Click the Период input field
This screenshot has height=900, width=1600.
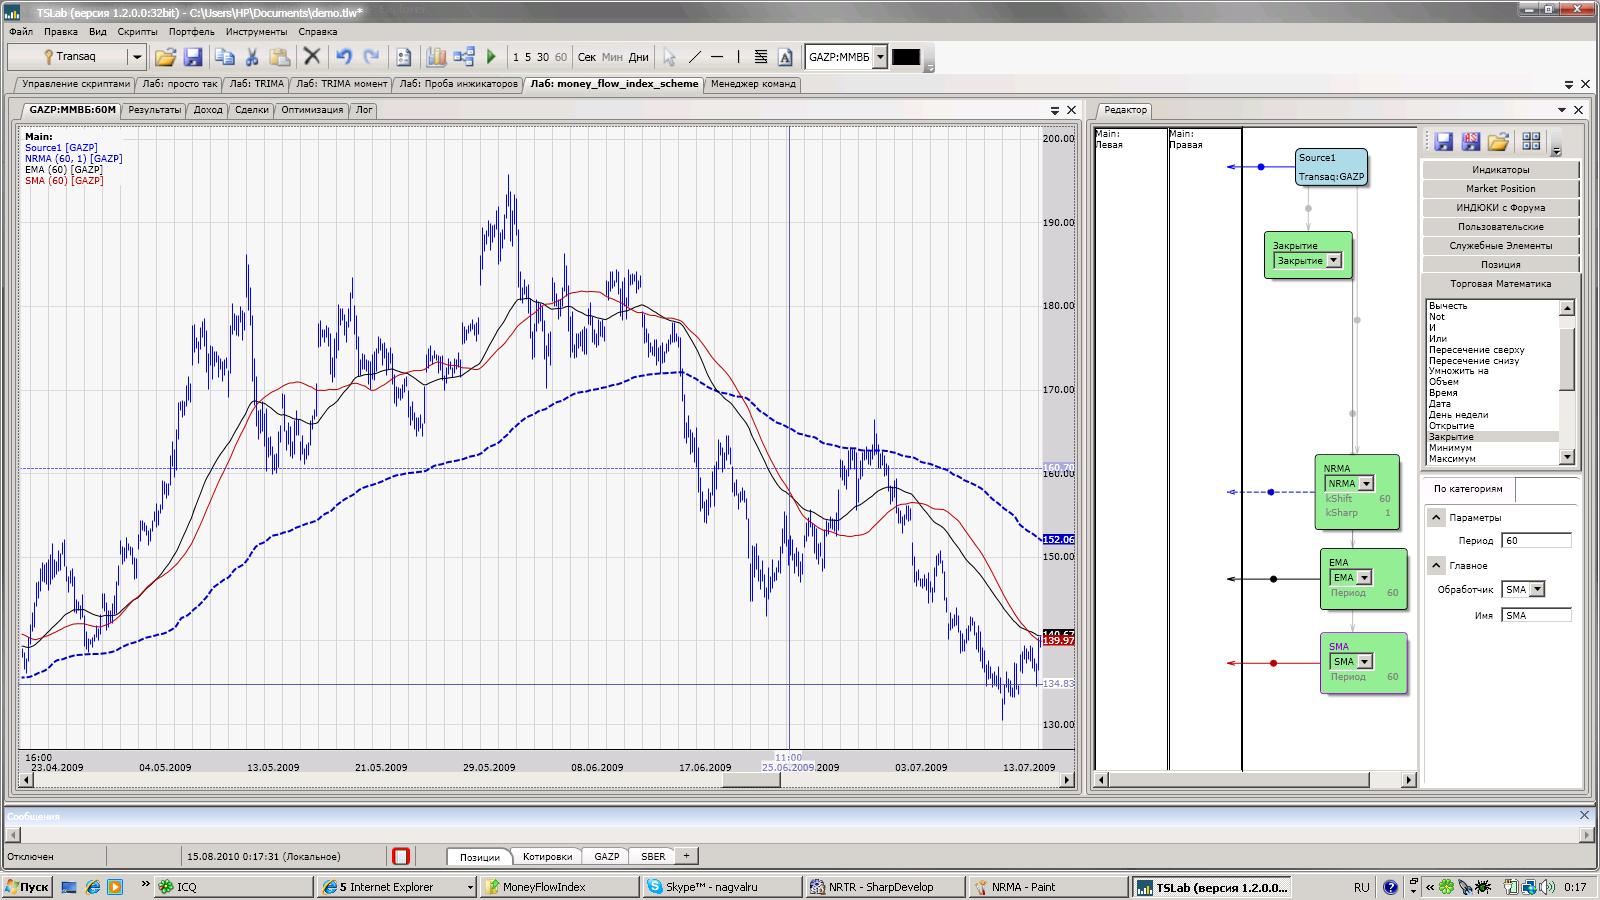(1536, 541)
